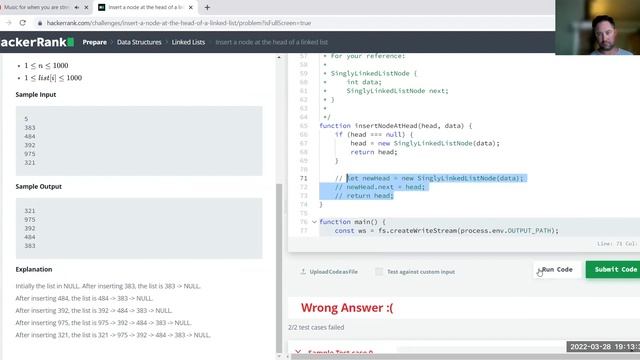This screenshot has width=640, height=360.
Task: Place cursor on 'function insertNodeAtHead(head, data)' line
Action: point(396,126)
